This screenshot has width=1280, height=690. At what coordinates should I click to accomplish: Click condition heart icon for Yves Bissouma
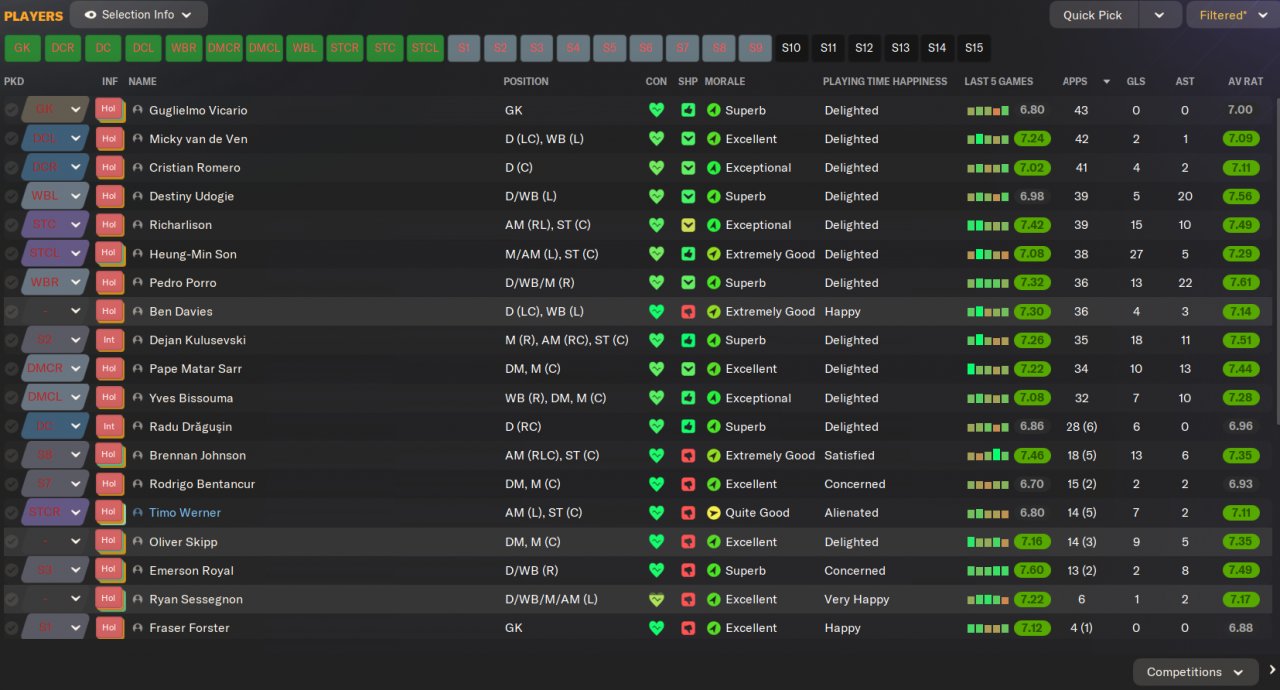tap(656, 398)
